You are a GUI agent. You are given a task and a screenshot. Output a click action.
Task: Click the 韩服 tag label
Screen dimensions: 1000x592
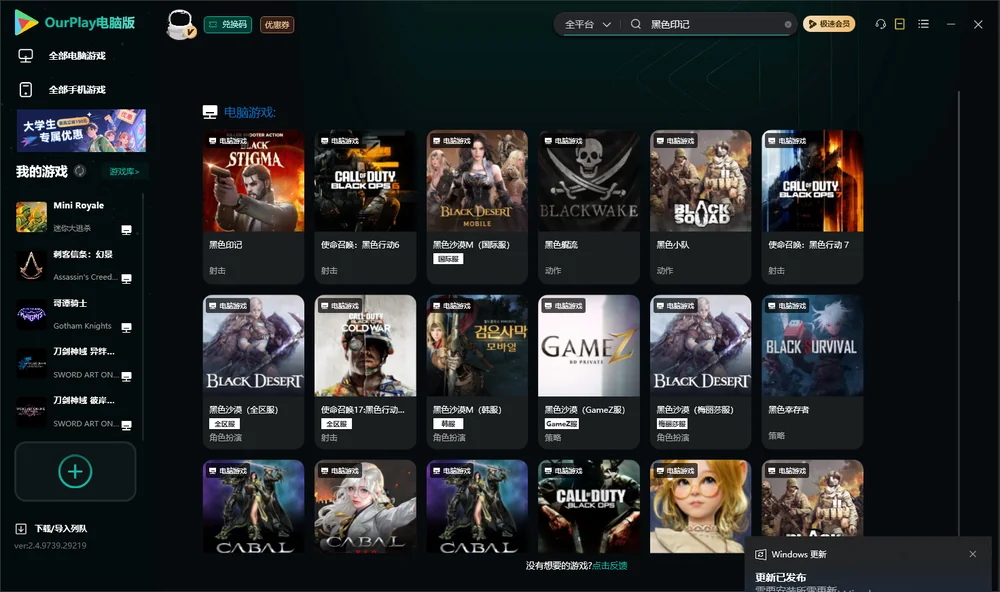coord(448,424)
